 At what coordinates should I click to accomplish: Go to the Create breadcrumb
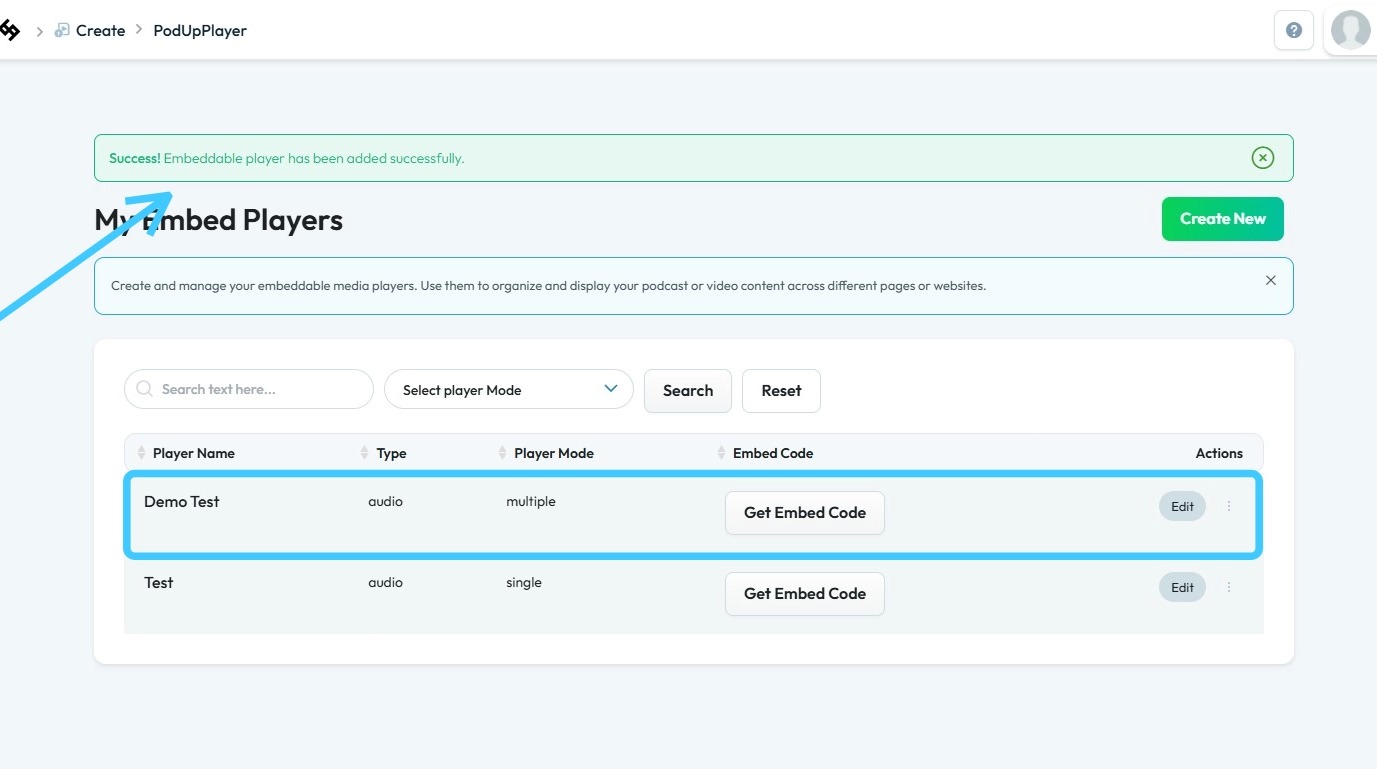(100, 31)
